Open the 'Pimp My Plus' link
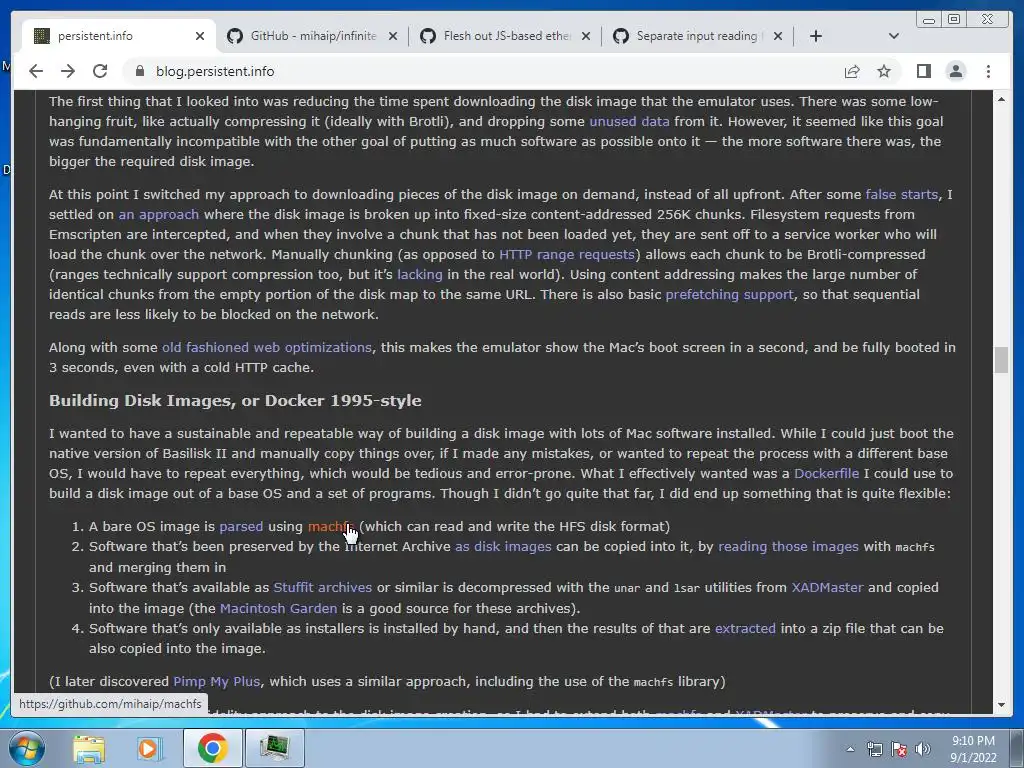 pyautogui.click(x=216, y=682)
